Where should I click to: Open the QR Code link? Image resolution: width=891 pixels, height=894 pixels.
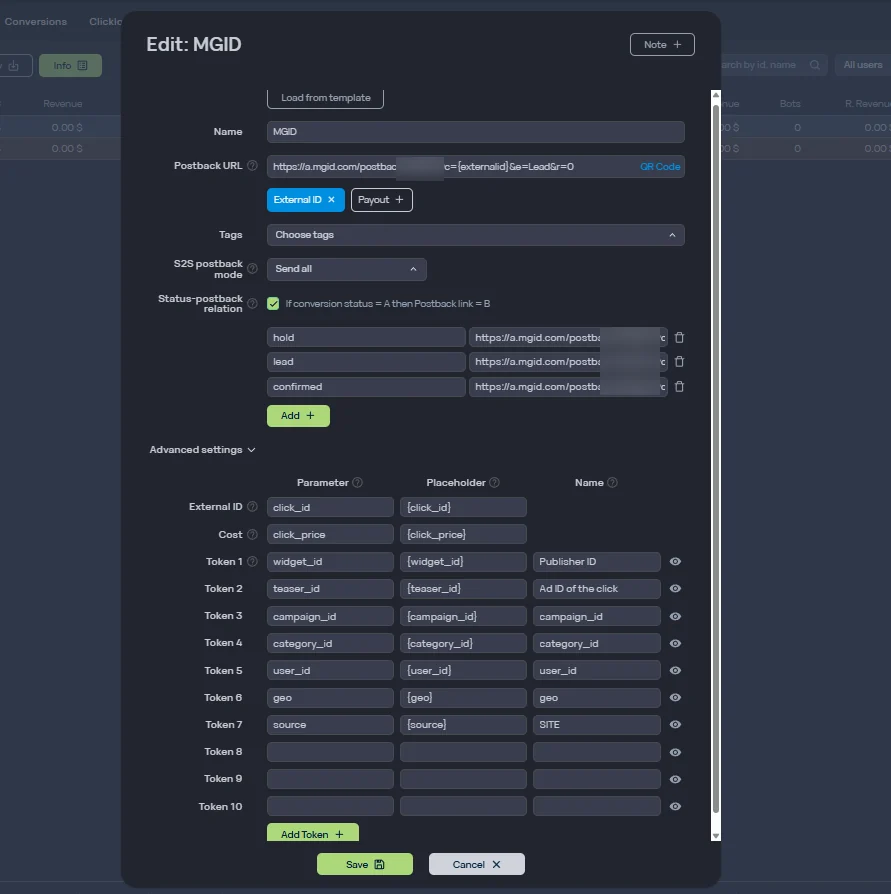[x=660, y=166]
